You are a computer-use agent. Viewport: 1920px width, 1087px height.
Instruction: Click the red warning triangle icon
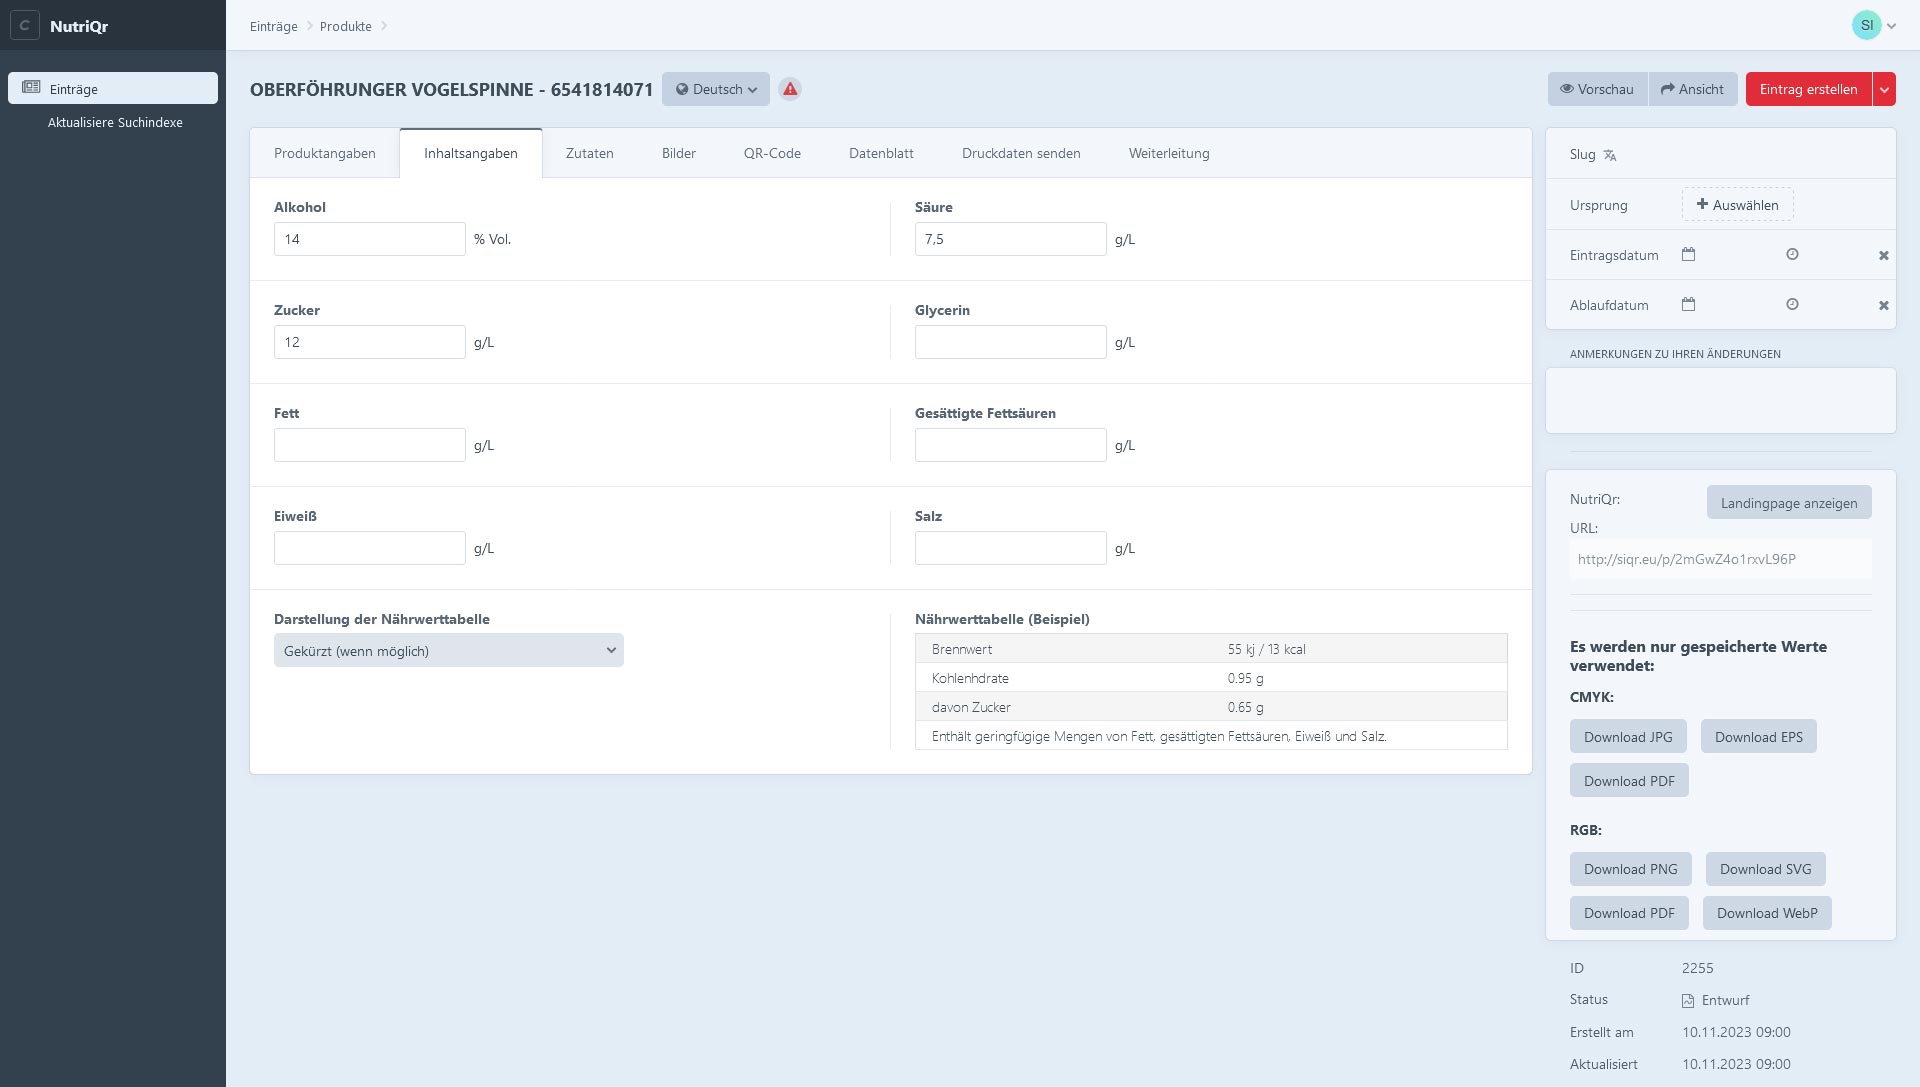coord(790,89)
